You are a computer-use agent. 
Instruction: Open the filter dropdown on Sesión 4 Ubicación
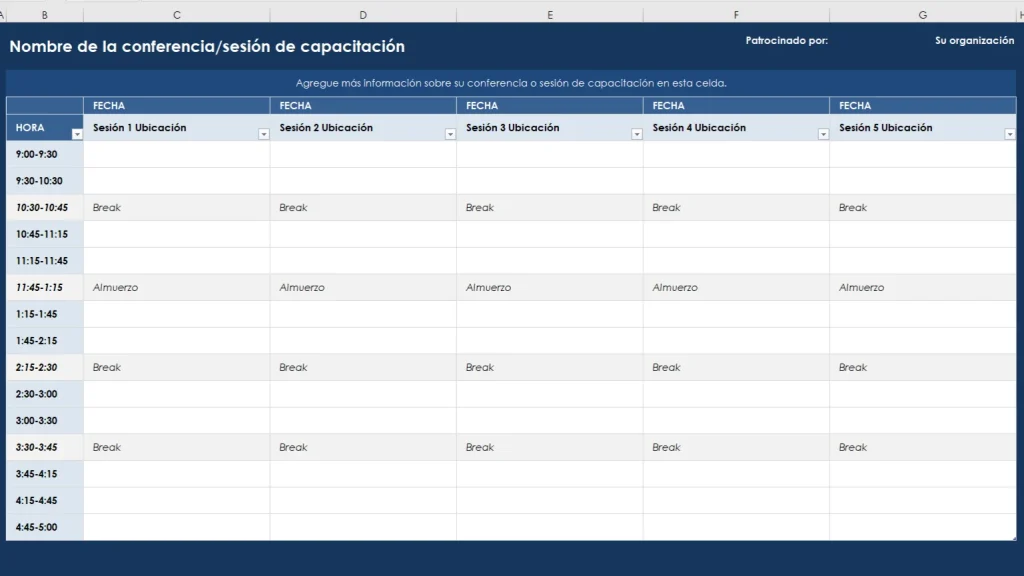click(822, 132)
